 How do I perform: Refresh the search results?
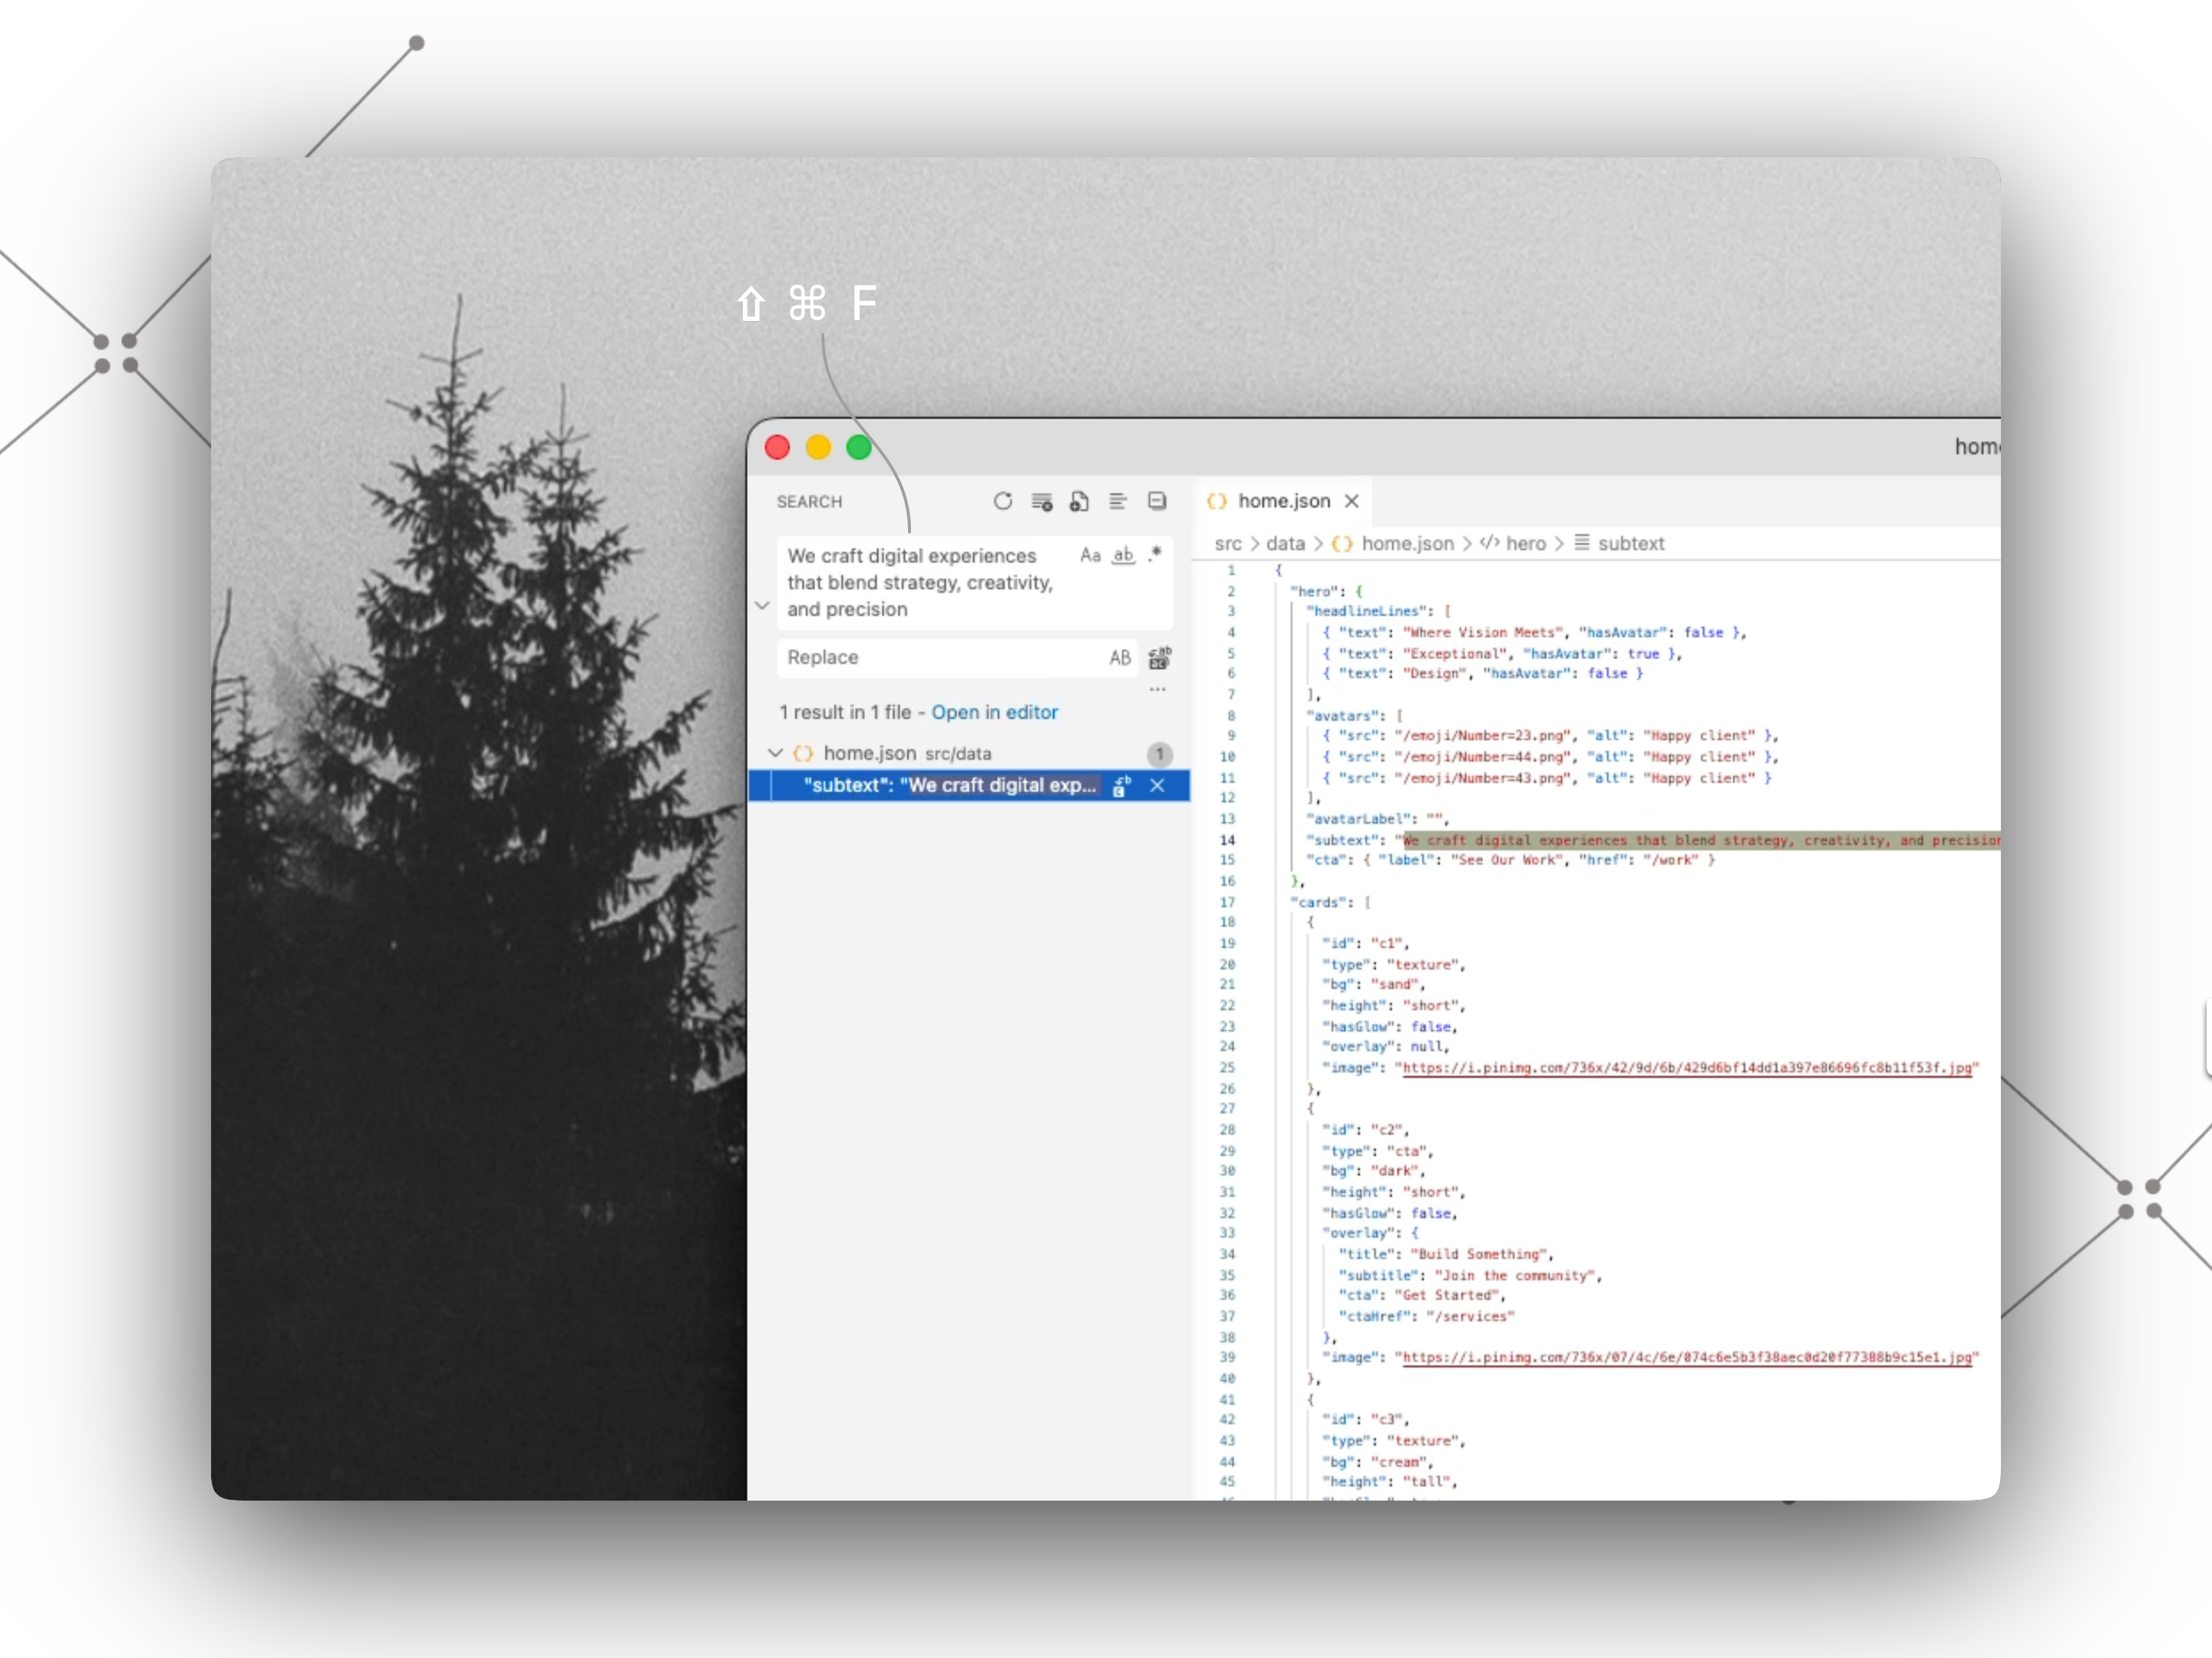[x=1002, y=501]
